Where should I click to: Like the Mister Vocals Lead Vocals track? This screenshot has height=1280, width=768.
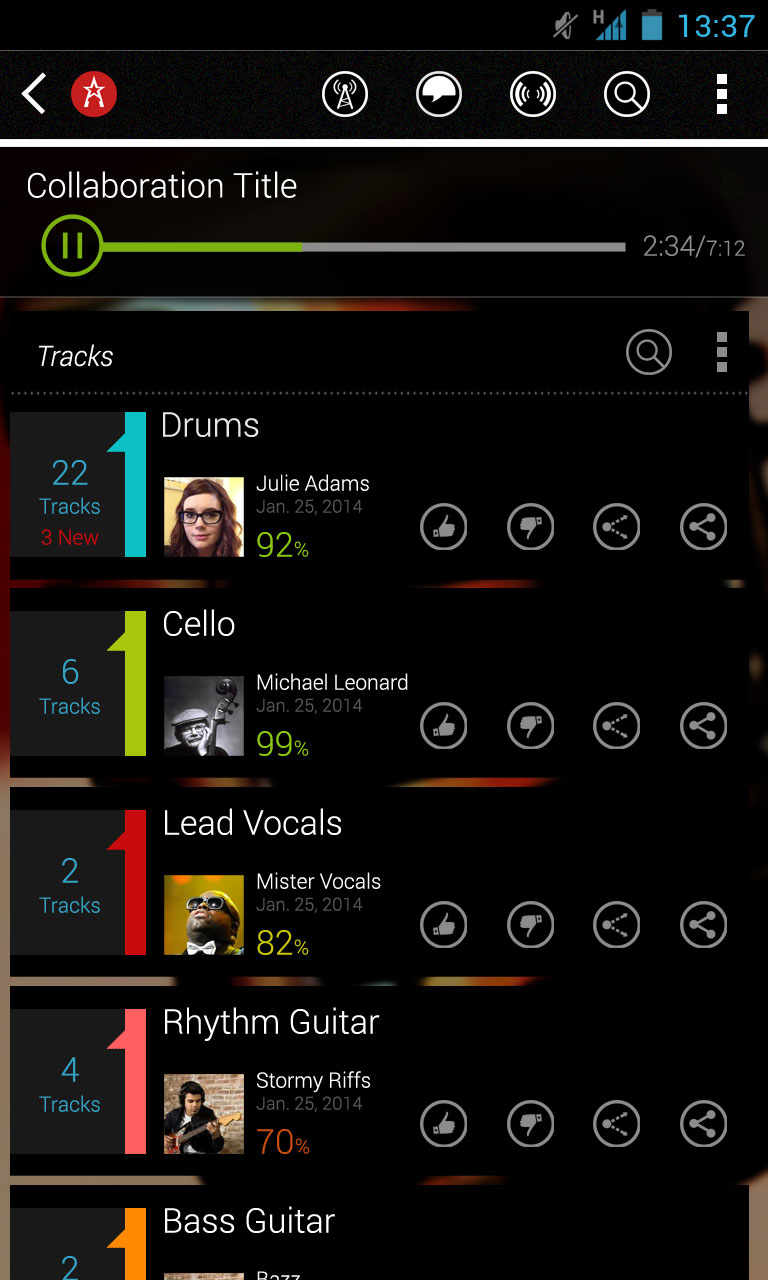(x=444, y=925)
